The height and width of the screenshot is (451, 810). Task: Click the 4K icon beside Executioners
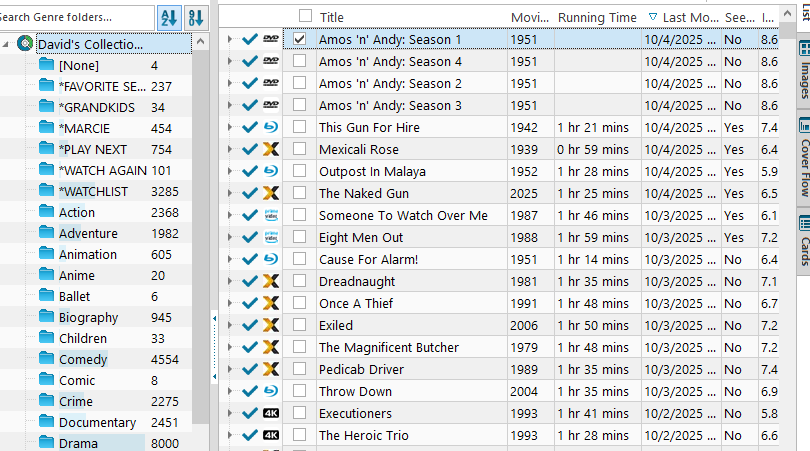pos(271,413)
